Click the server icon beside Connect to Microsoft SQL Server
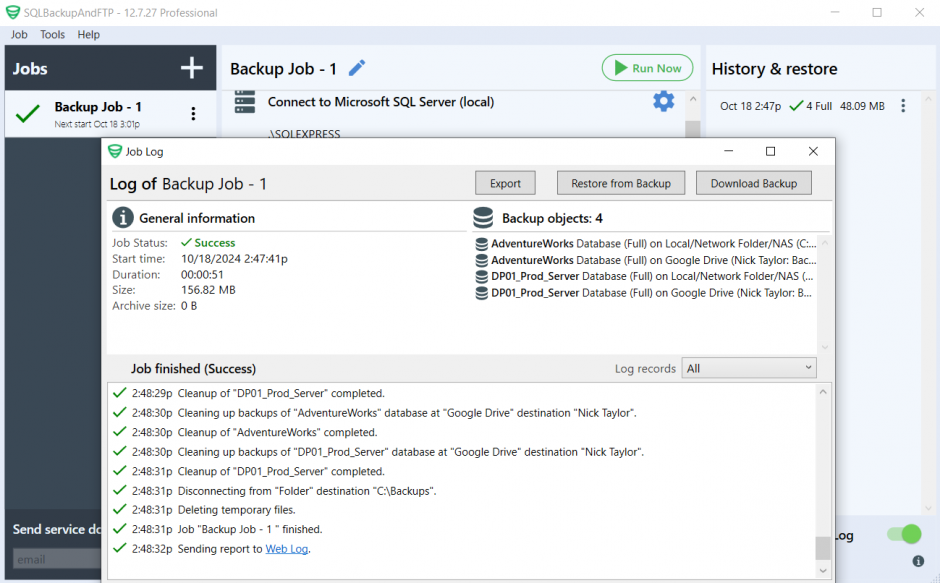 pyautogui.click(x=245, y=101)
